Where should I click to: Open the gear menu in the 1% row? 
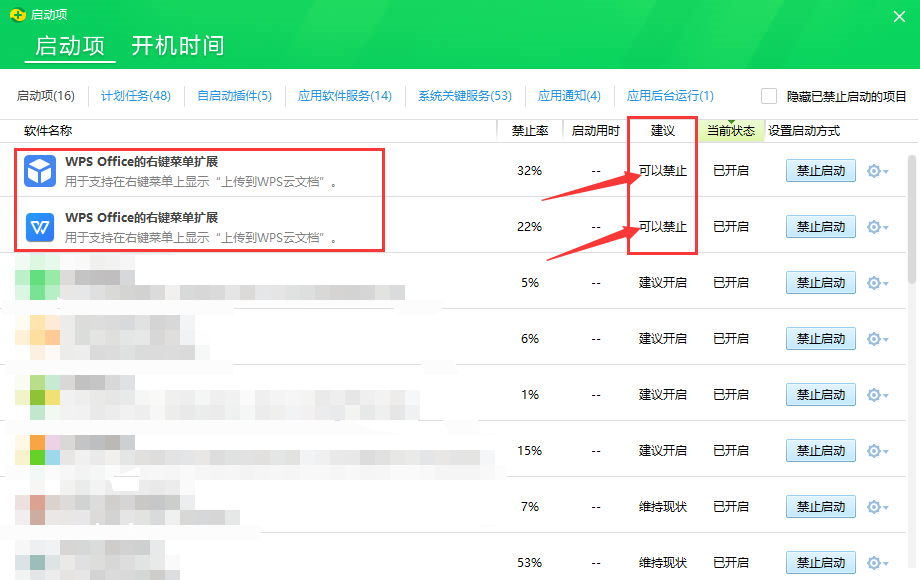pyautogui.click(x=877, y=395)
